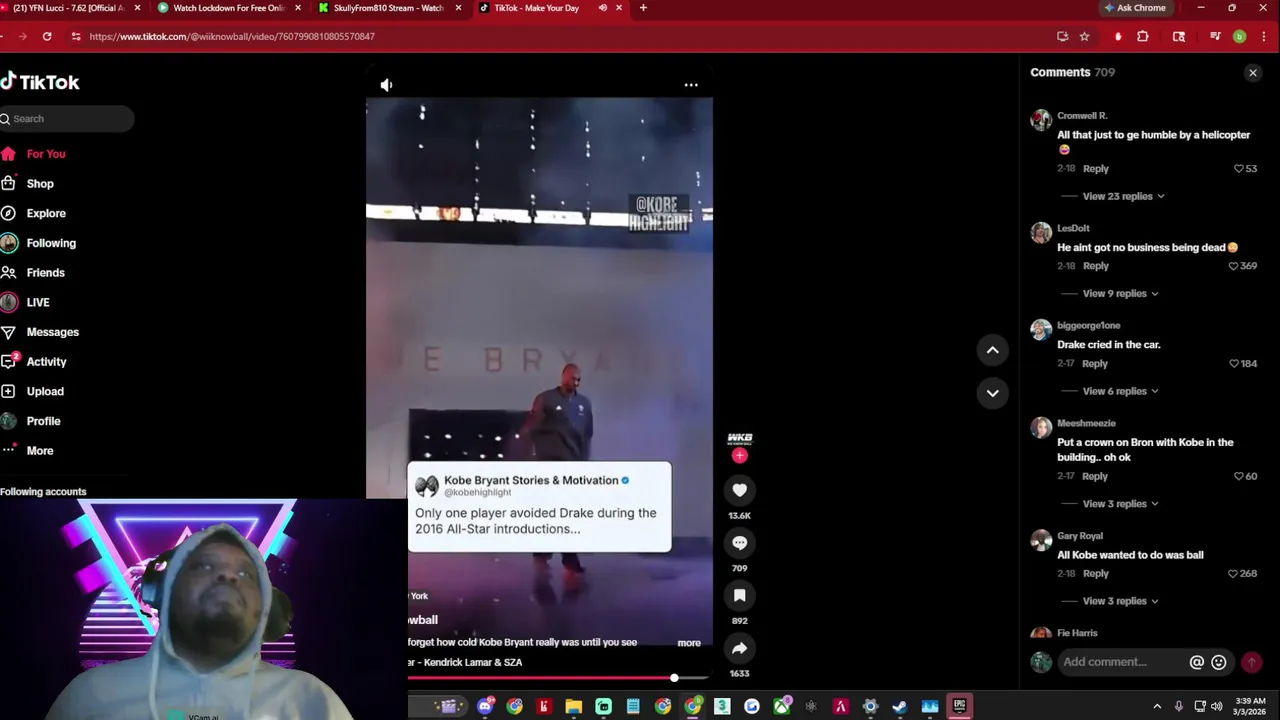1280x720 pixels.
Task: Like LesDolt's comment
Action: [1233, 266]
